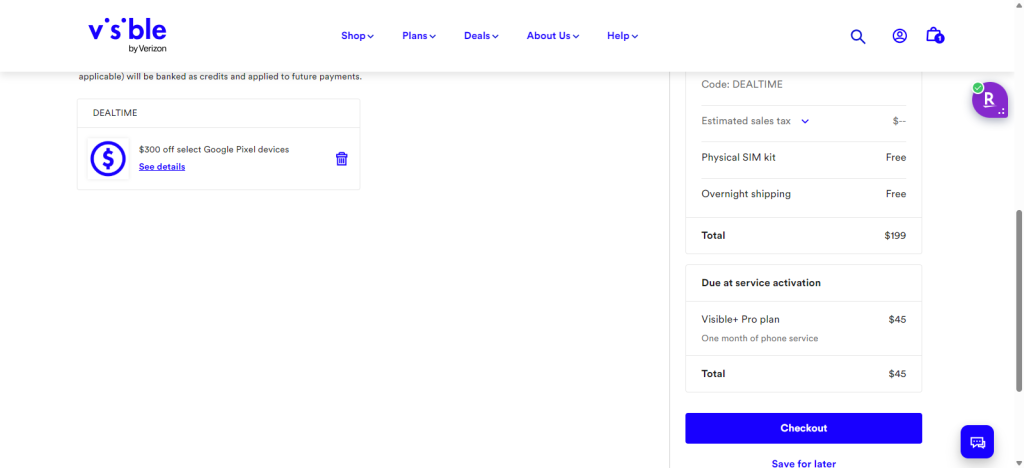The width and height of the screenshot is (1024, 468).
Task: Expand the About Us menu
Action: pyautogui.click(x=552, y=36)
